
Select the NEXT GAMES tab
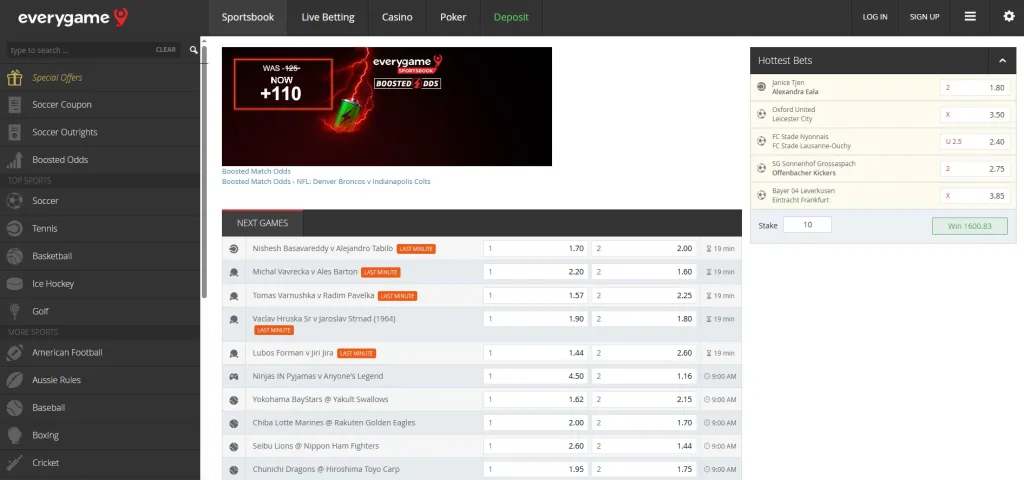tap(263, 223)
